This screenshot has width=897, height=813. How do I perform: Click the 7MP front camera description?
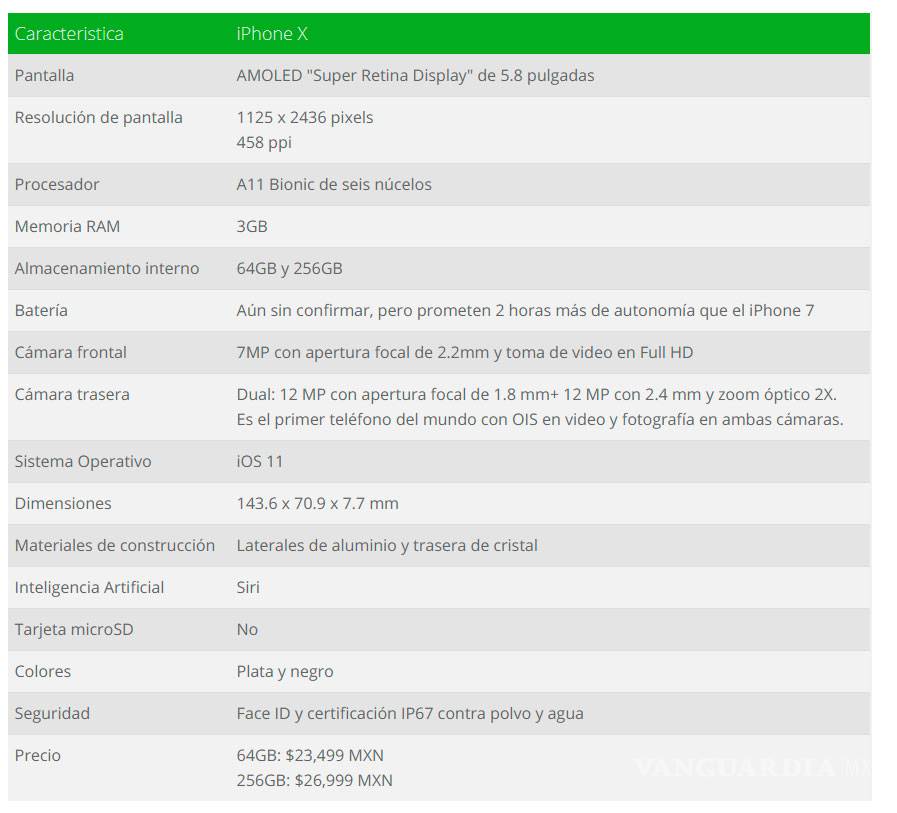pos(464,352)
